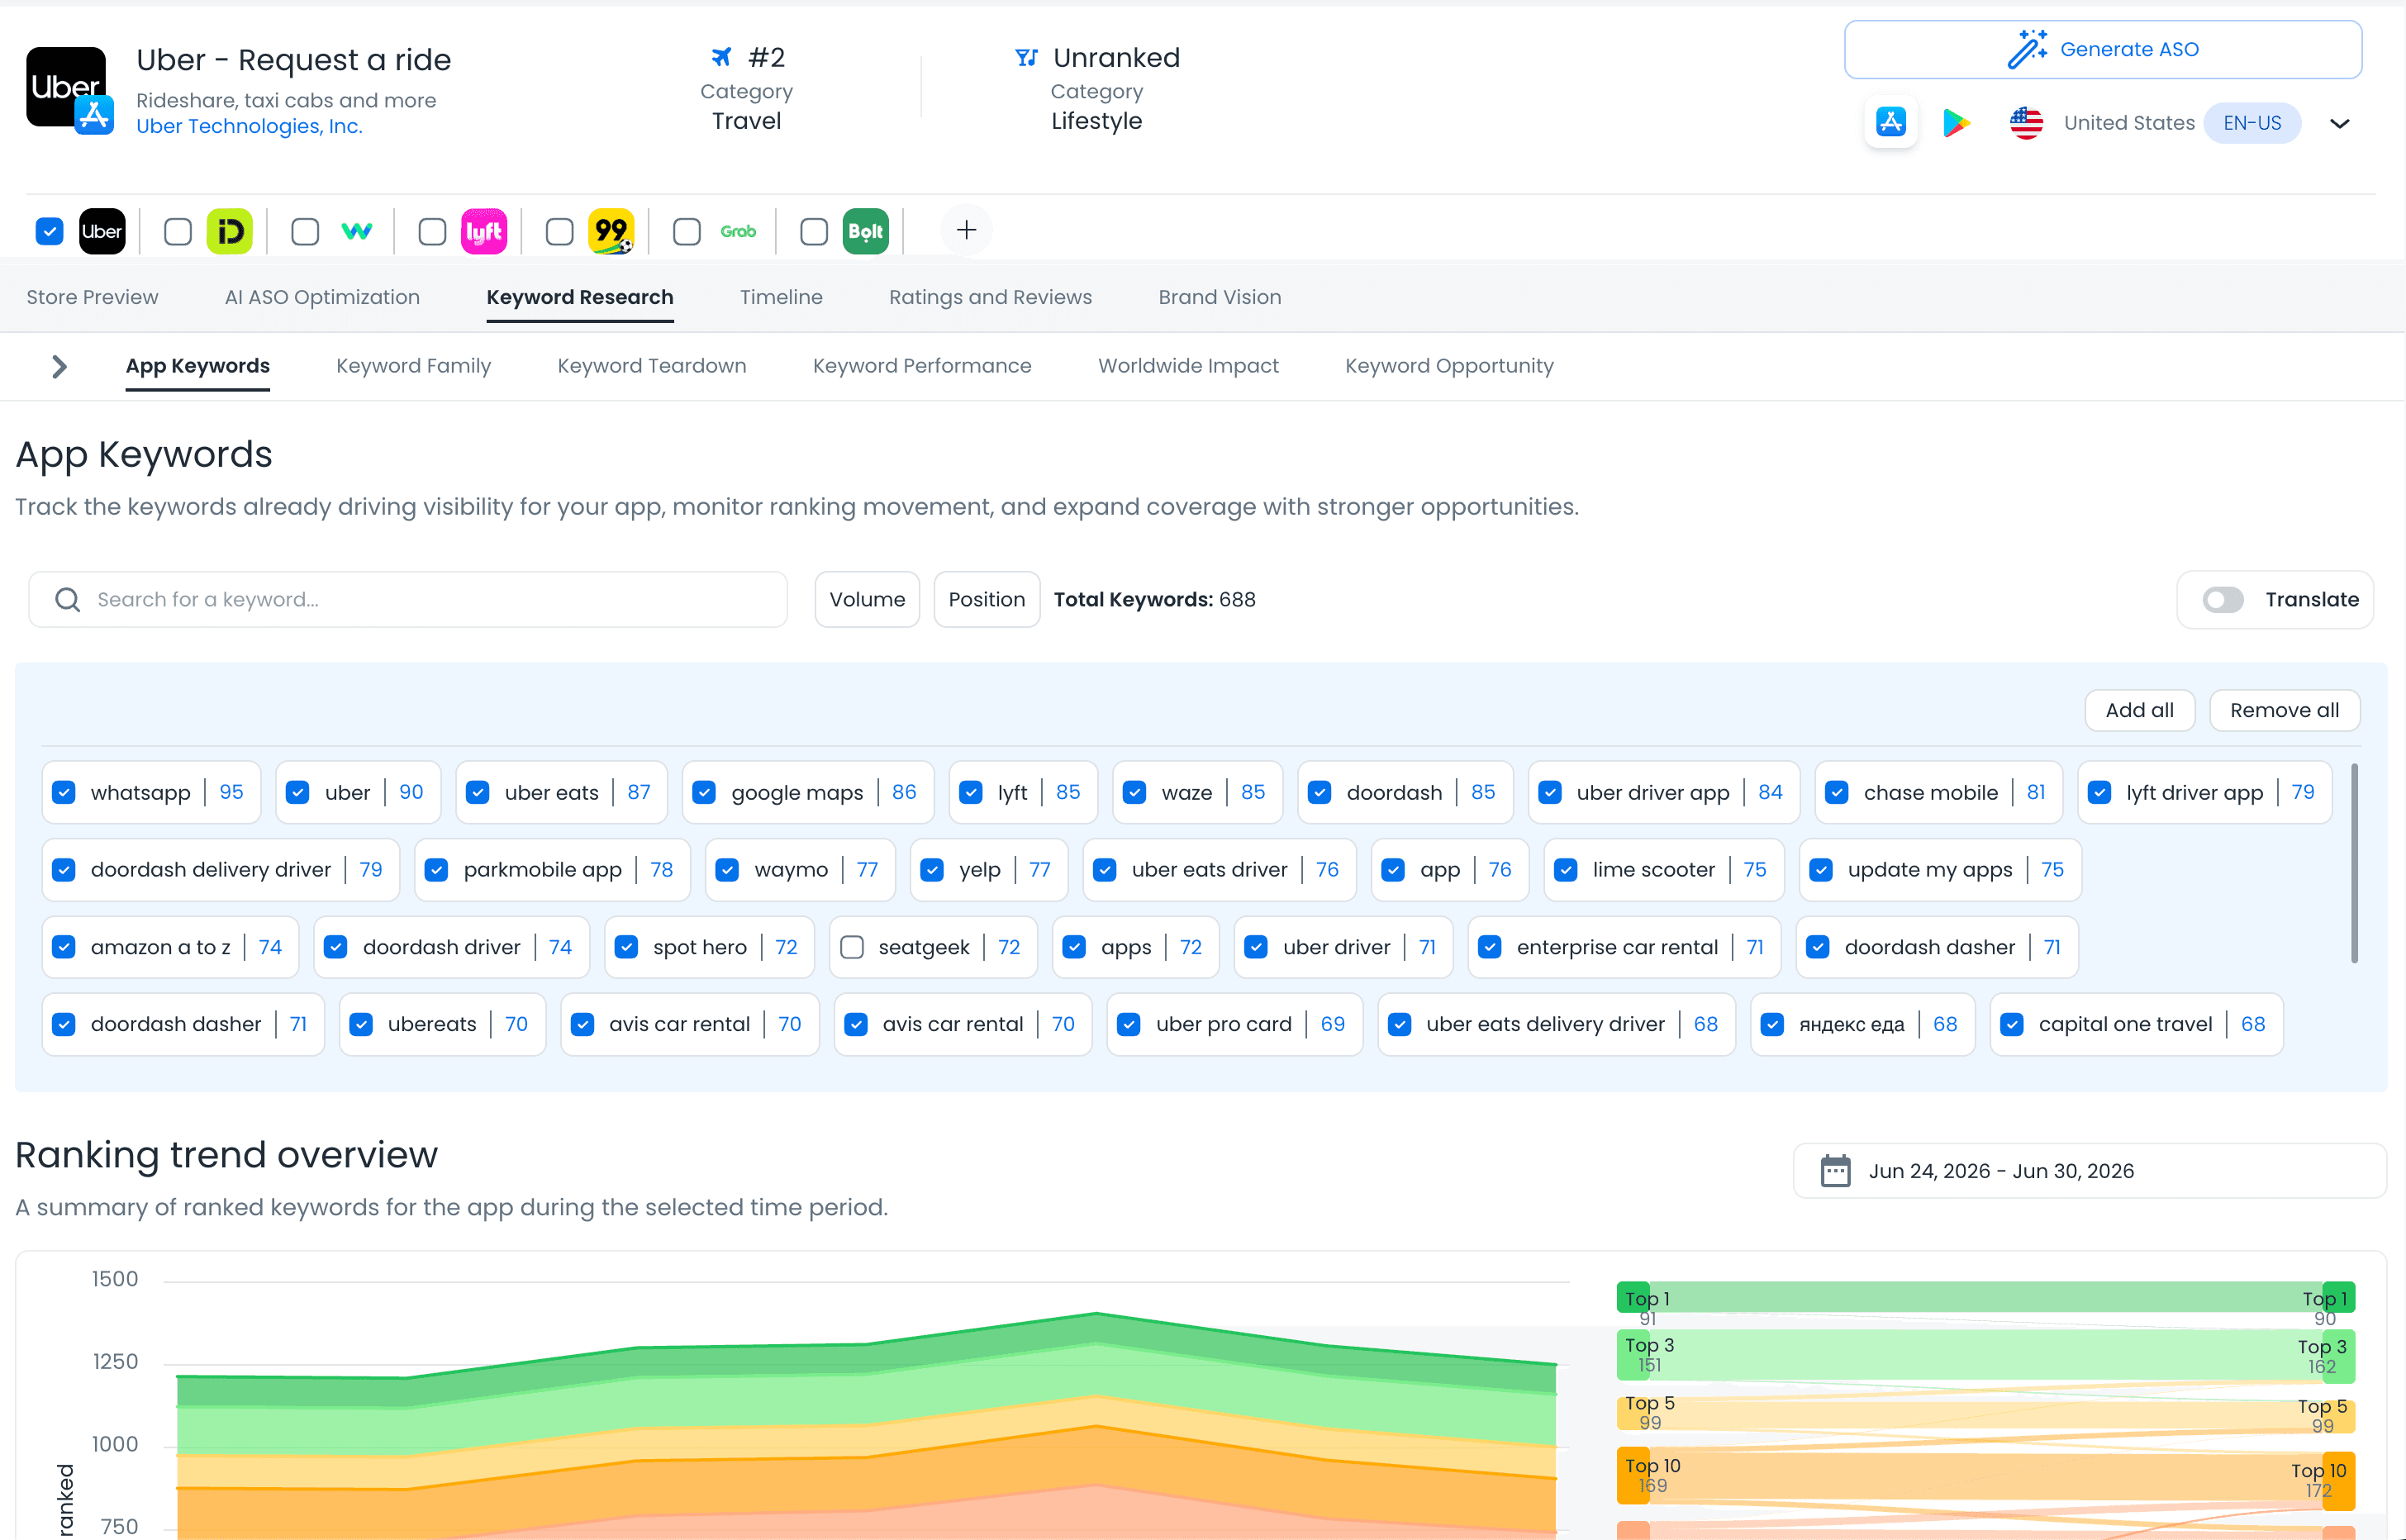This screenshot has height=1540, width=2406.
Task: Open the Brand Vision tab
Action: [1220, 297]
